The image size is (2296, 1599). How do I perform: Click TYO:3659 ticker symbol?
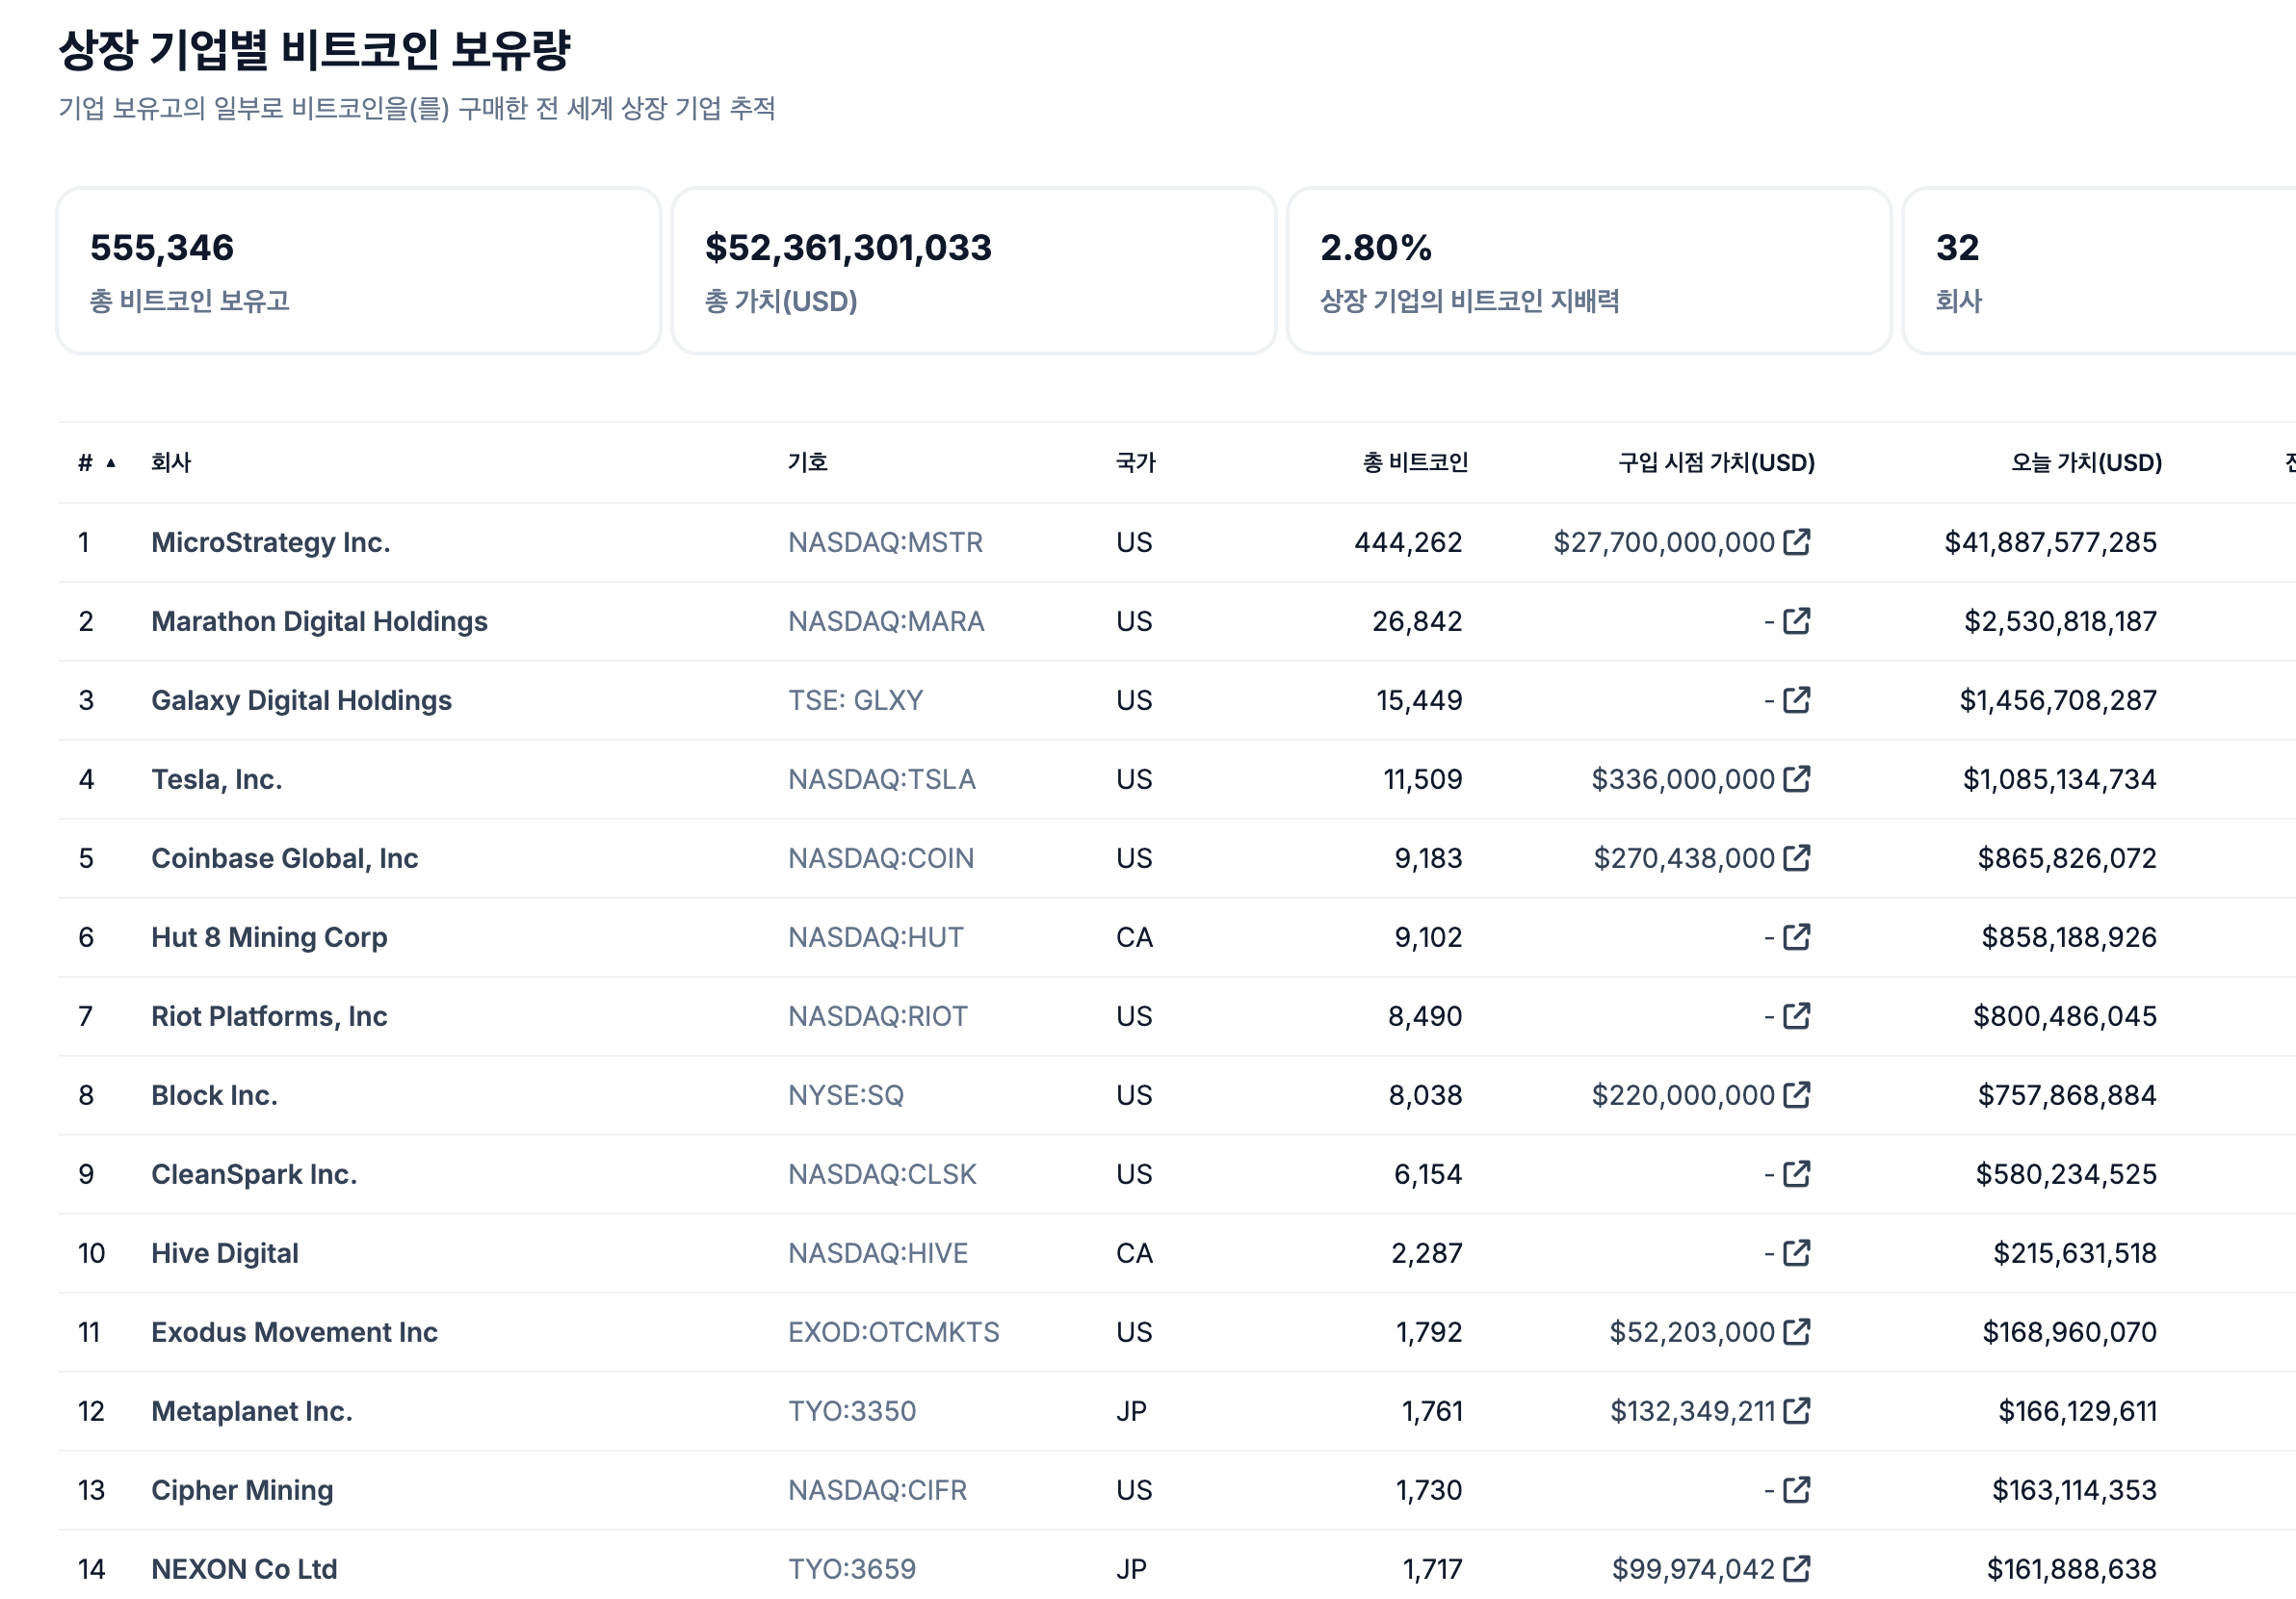[851, 1569]
